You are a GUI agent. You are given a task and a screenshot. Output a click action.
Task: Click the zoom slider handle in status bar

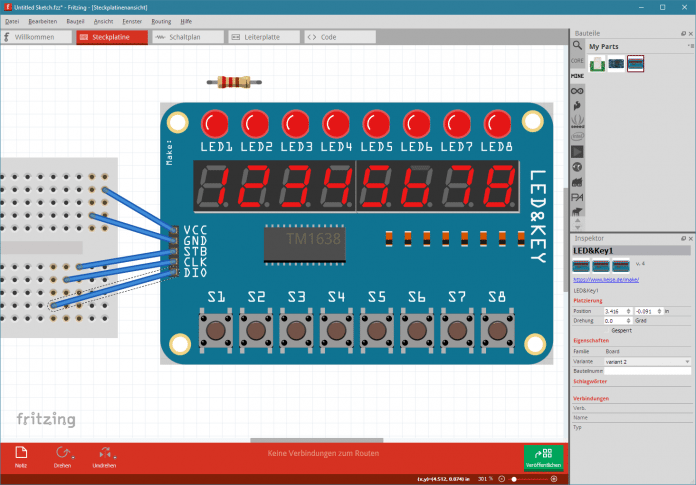[514, 479]
